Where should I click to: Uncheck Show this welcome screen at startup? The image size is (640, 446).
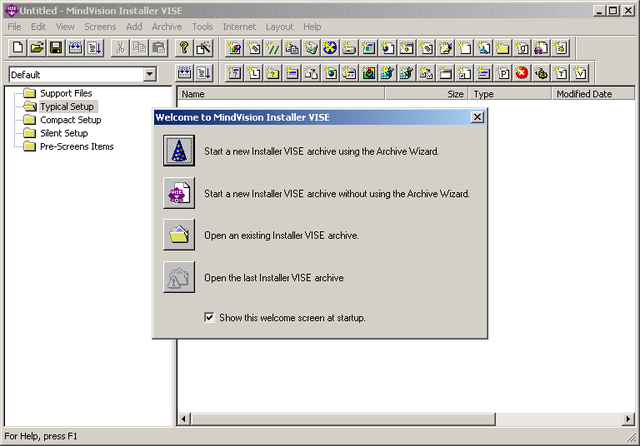point(209,317)
